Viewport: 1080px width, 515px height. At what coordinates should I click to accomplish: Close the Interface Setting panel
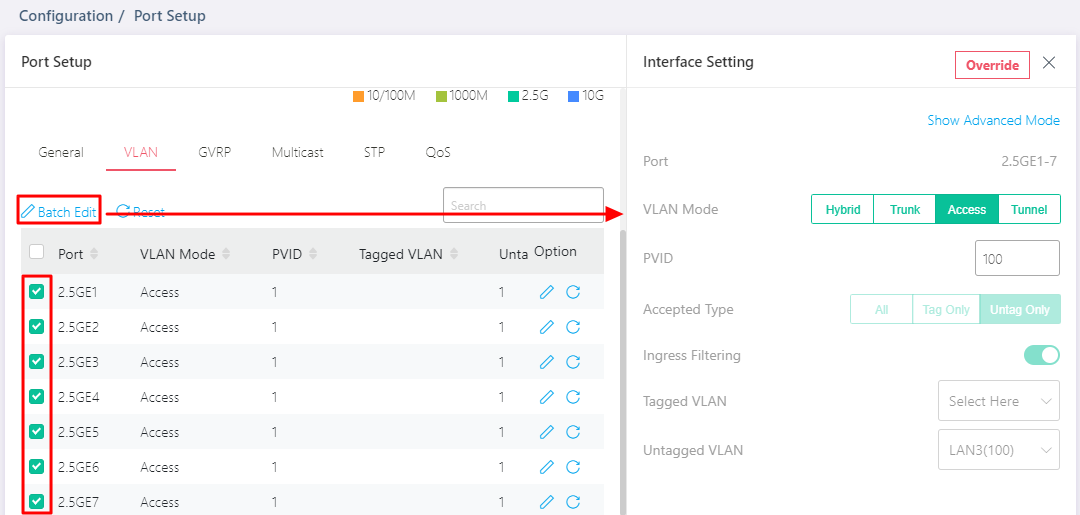point(1049,63)
